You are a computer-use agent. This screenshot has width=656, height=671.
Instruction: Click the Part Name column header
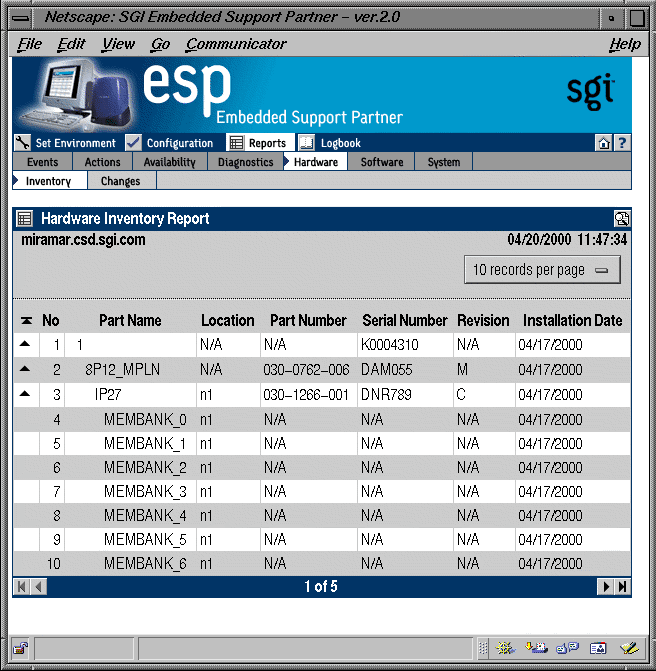pyautogui.click(x=130, y=320)
